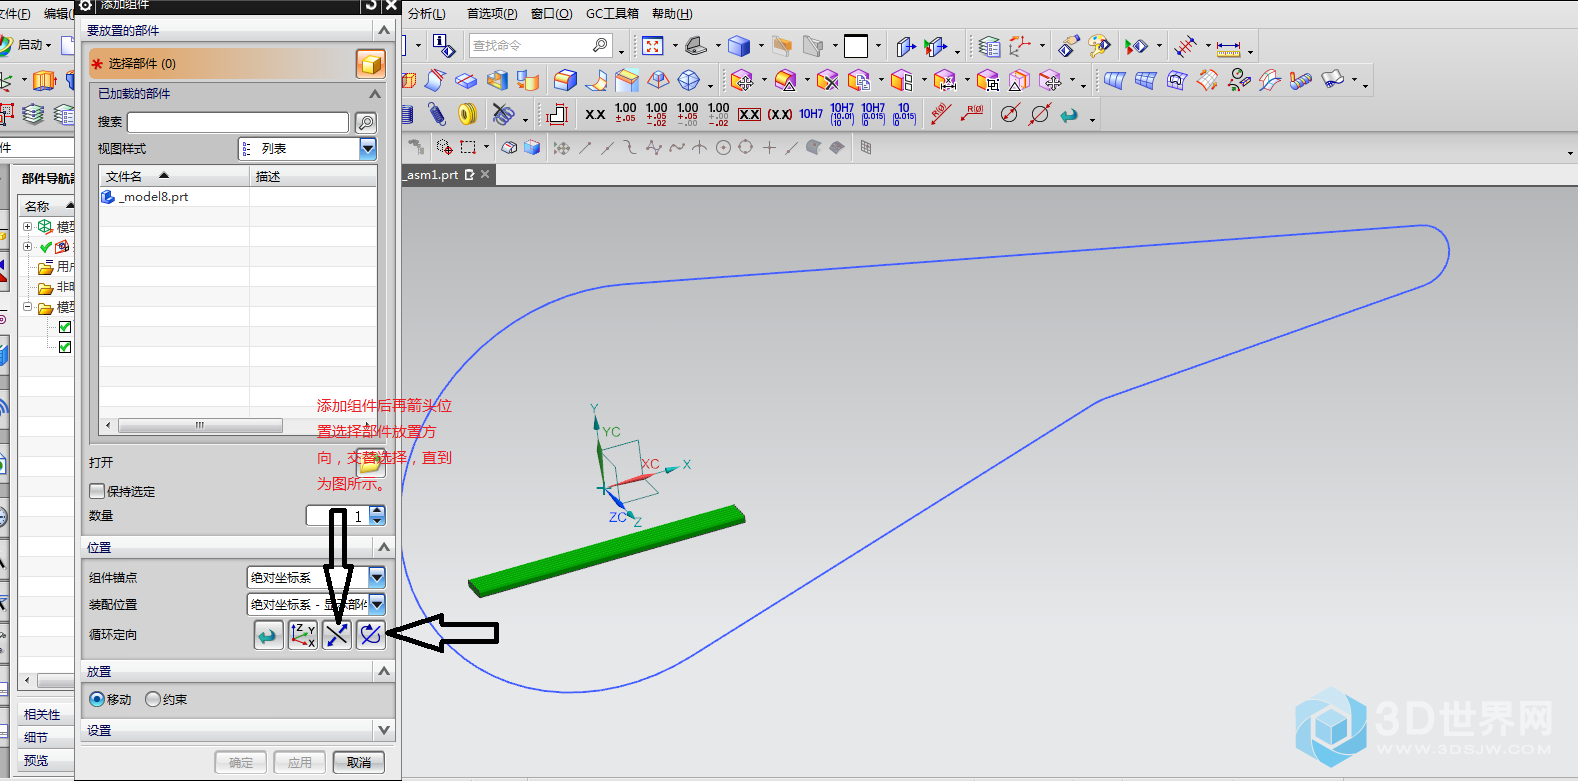Click the loaded parts search input field

pos(238,122)
